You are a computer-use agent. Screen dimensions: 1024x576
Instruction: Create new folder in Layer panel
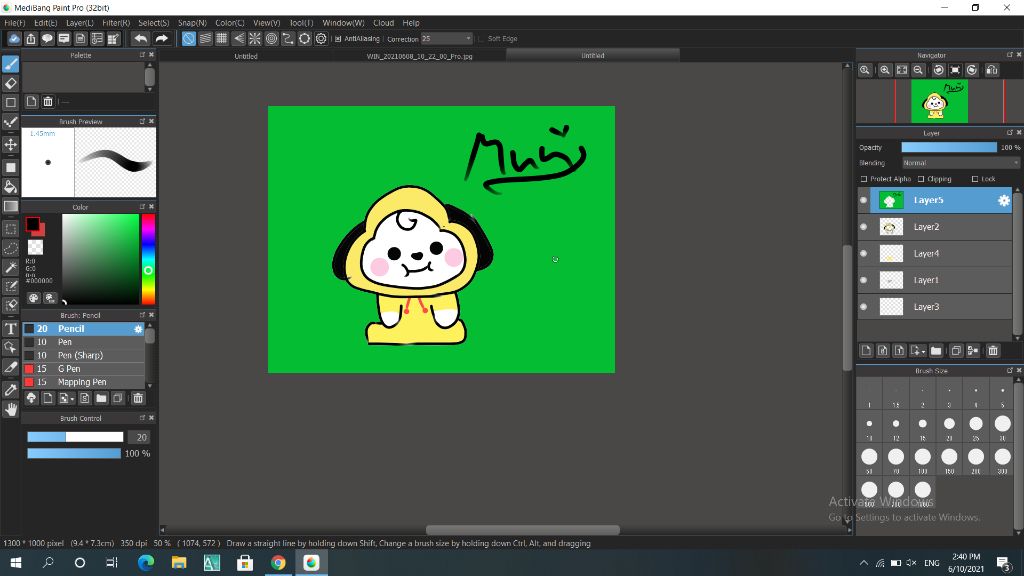click(936, 351)
